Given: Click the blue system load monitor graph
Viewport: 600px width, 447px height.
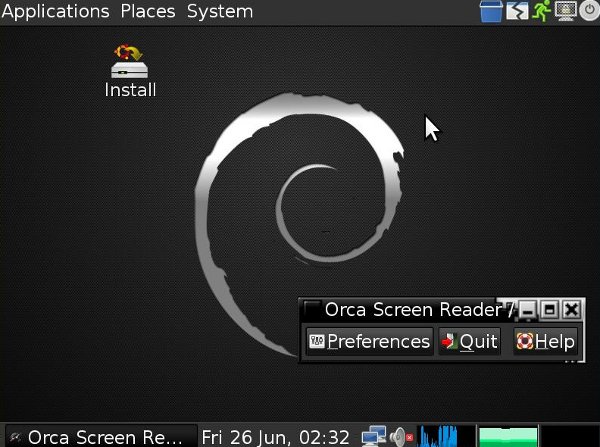Looking at the screenshot, I should click(446, 436).
